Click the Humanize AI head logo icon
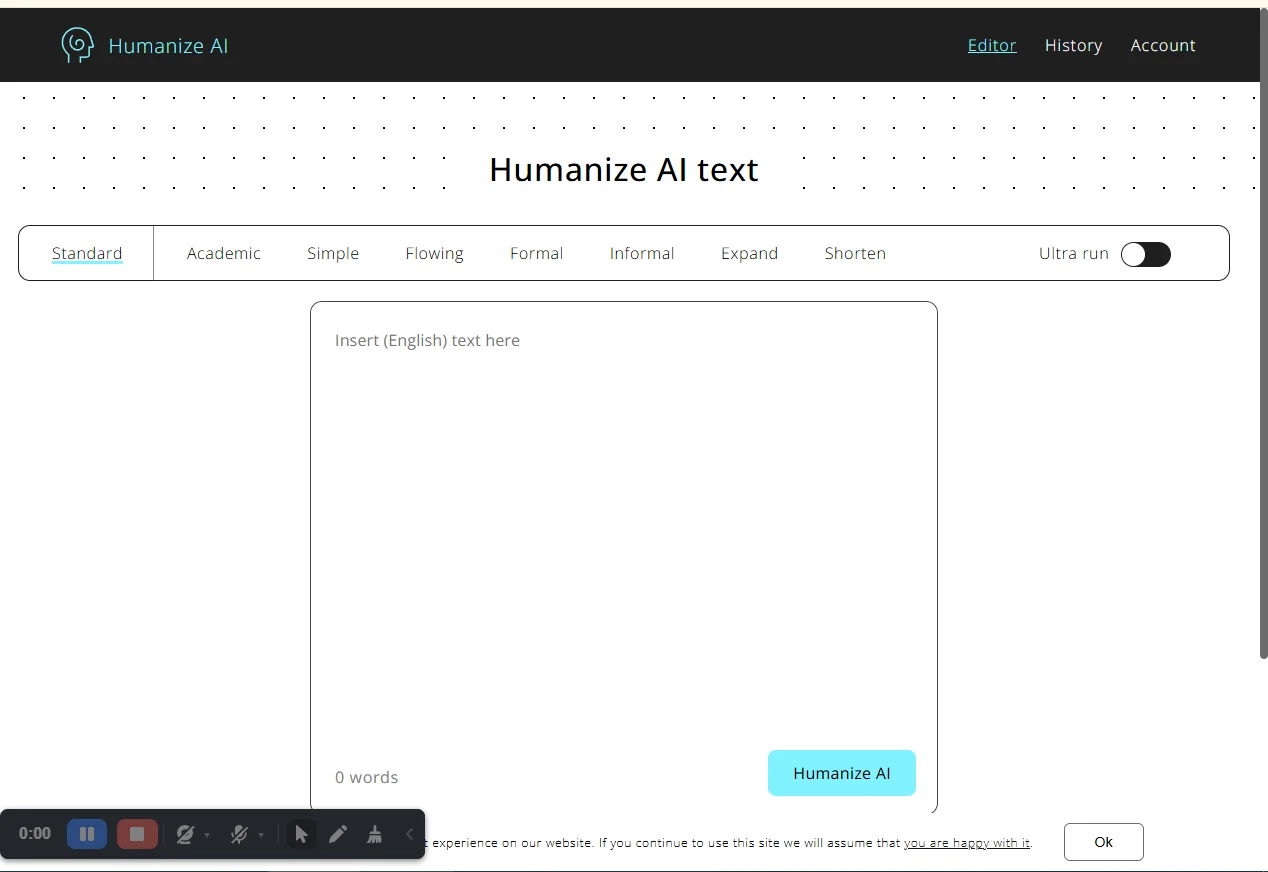This screenshot has height=872, width=1268. (x=77, y=45)
